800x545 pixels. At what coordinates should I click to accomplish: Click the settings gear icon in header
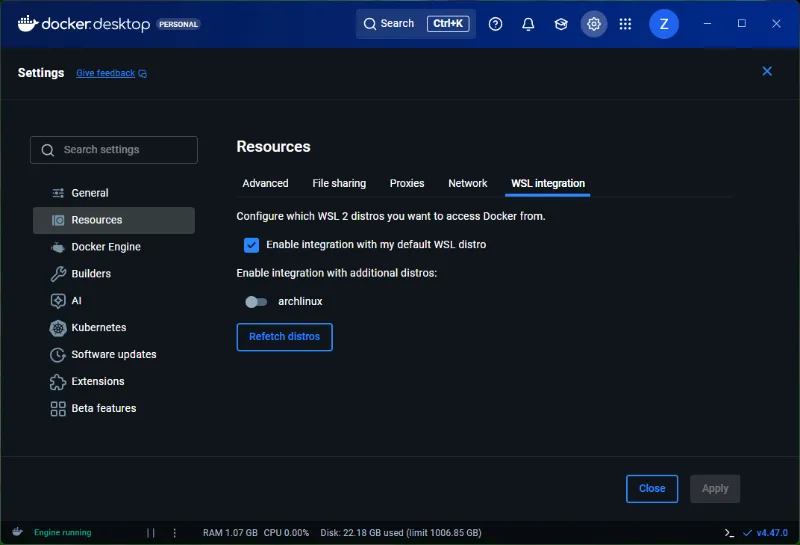(x=594, y=24)
